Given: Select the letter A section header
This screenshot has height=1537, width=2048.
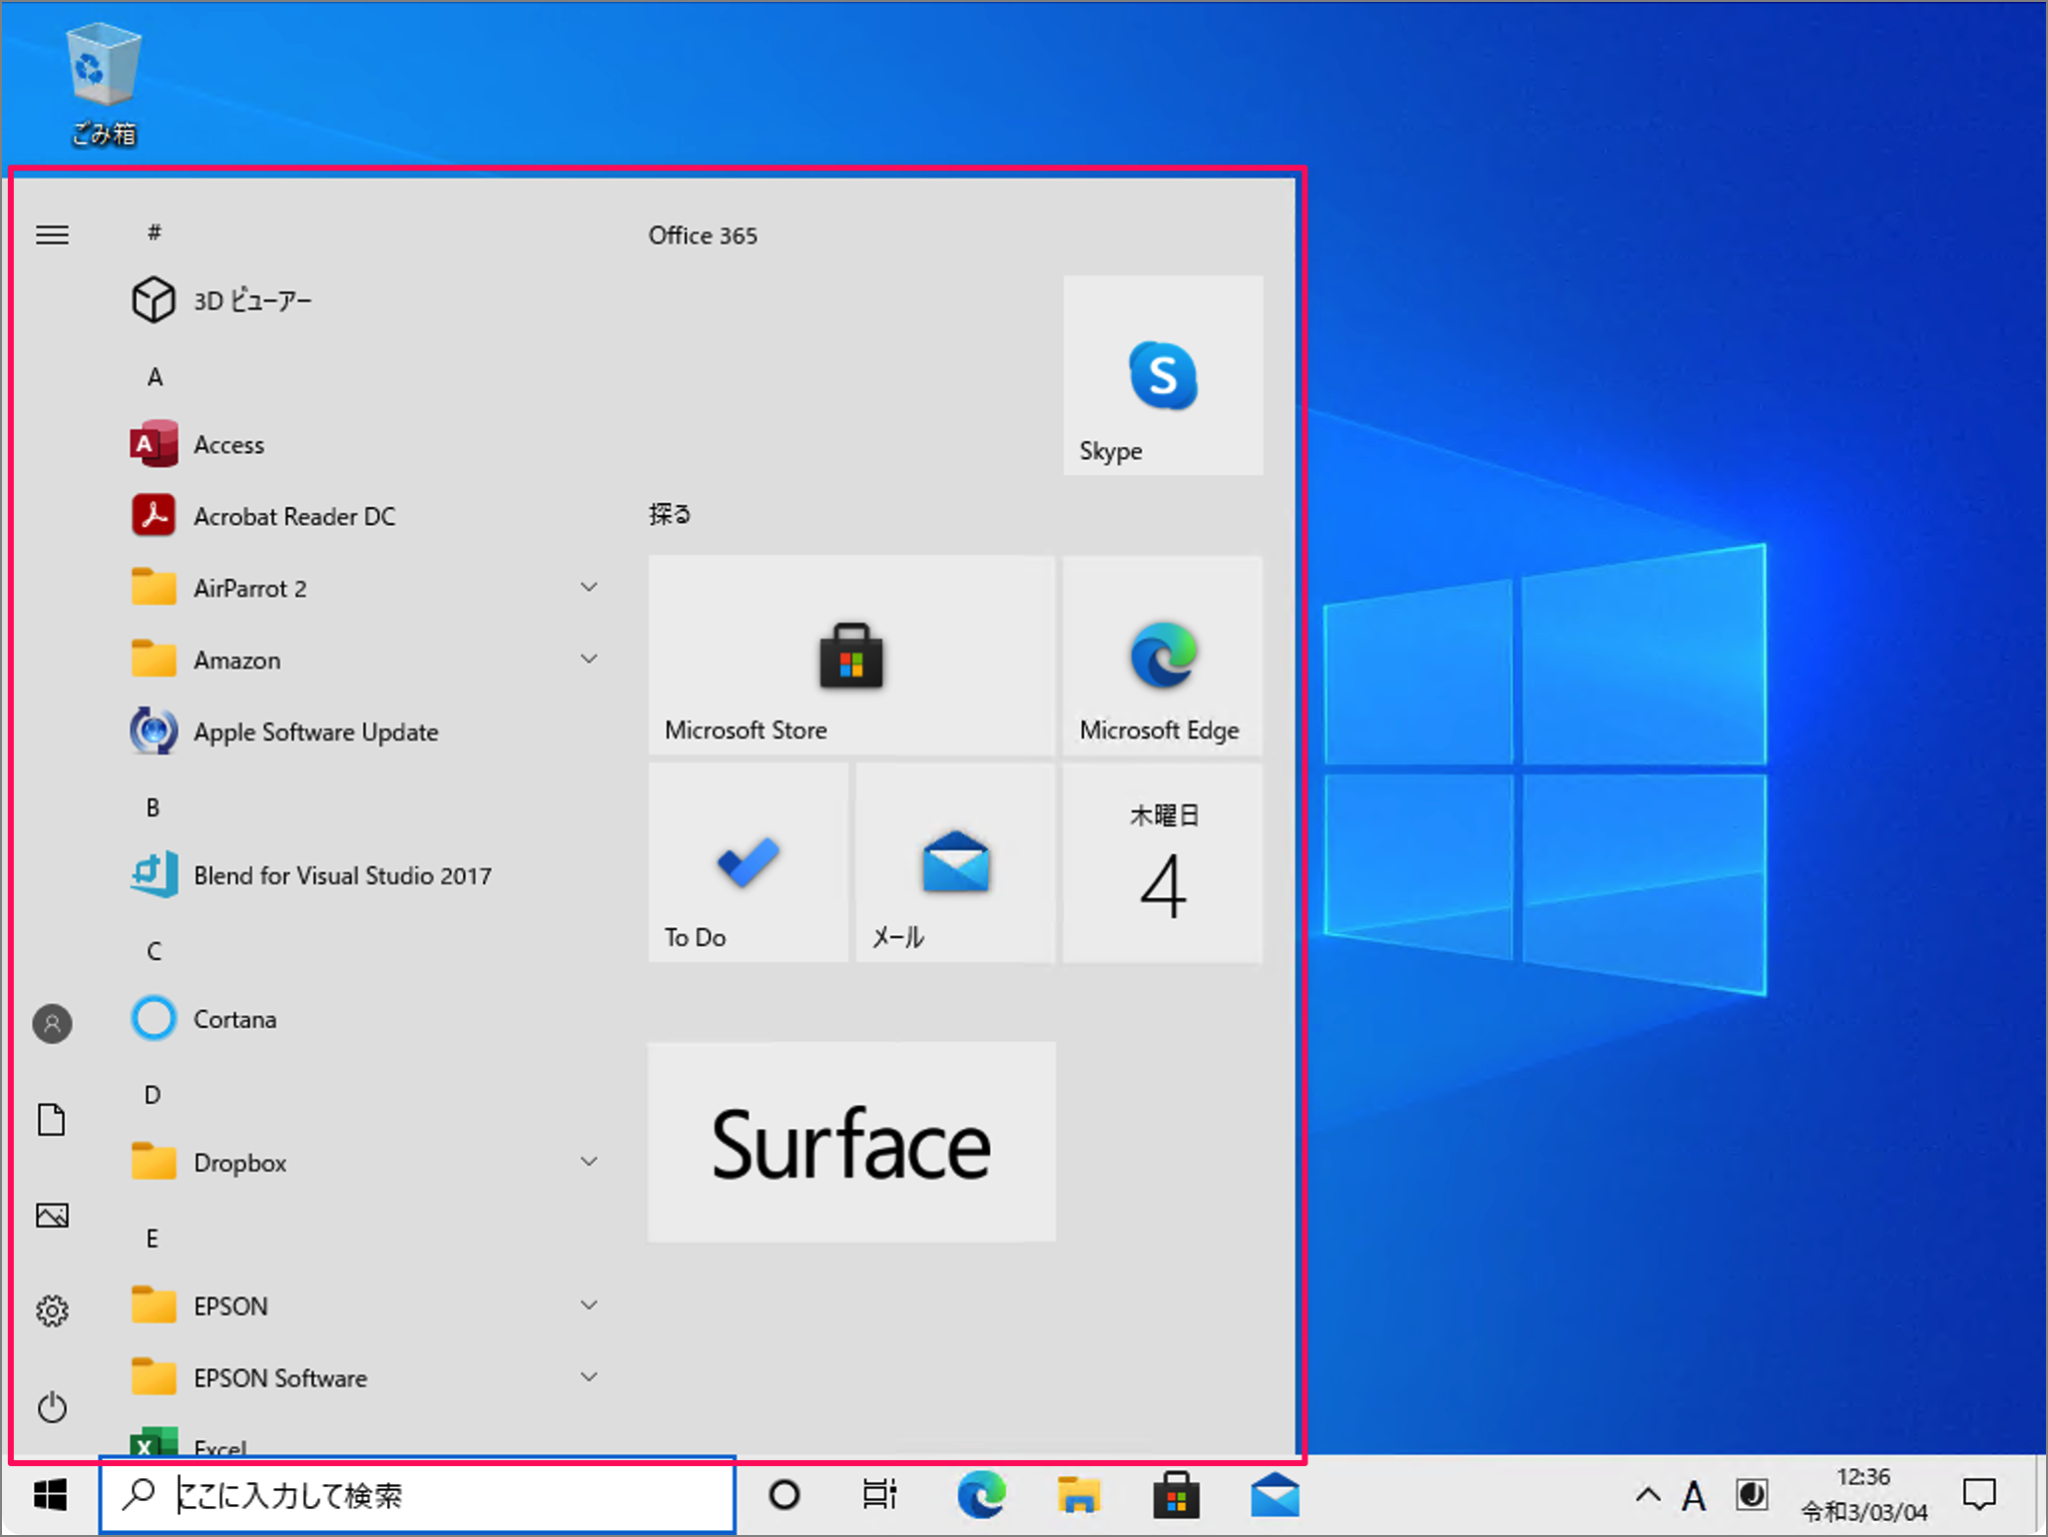Looking at the screenshot, I should point(153,376).
